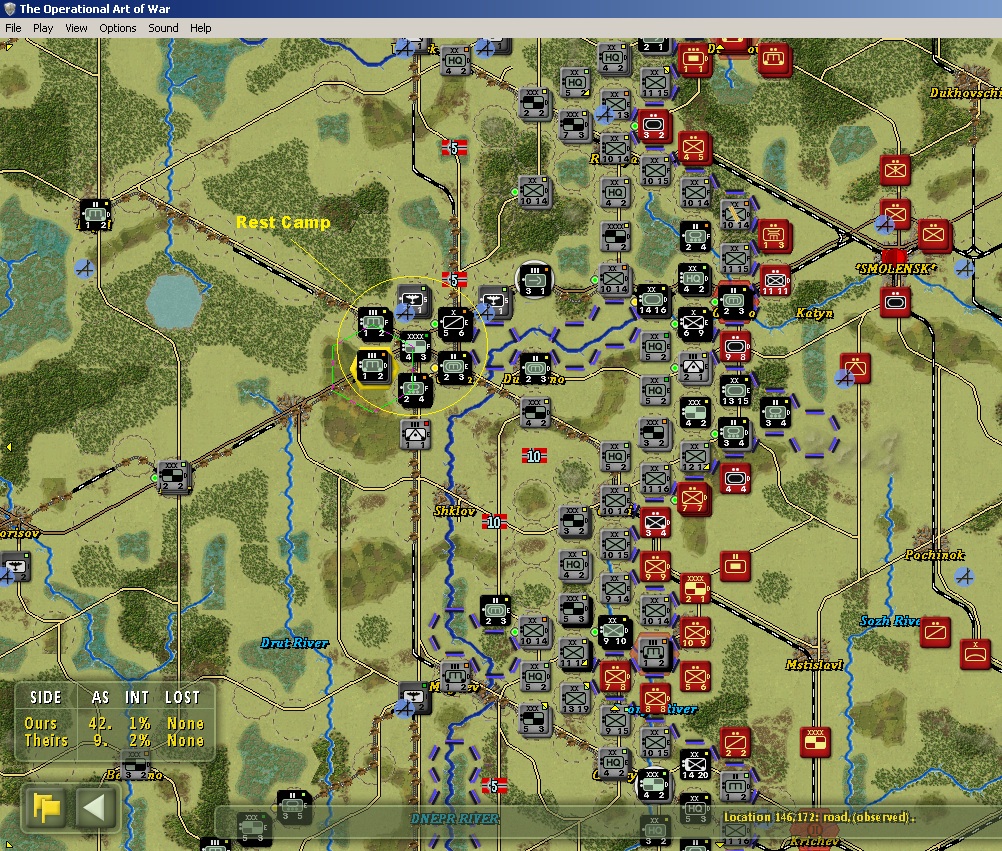
Task: Click the yellow flags button
Action: click(46, 808)
